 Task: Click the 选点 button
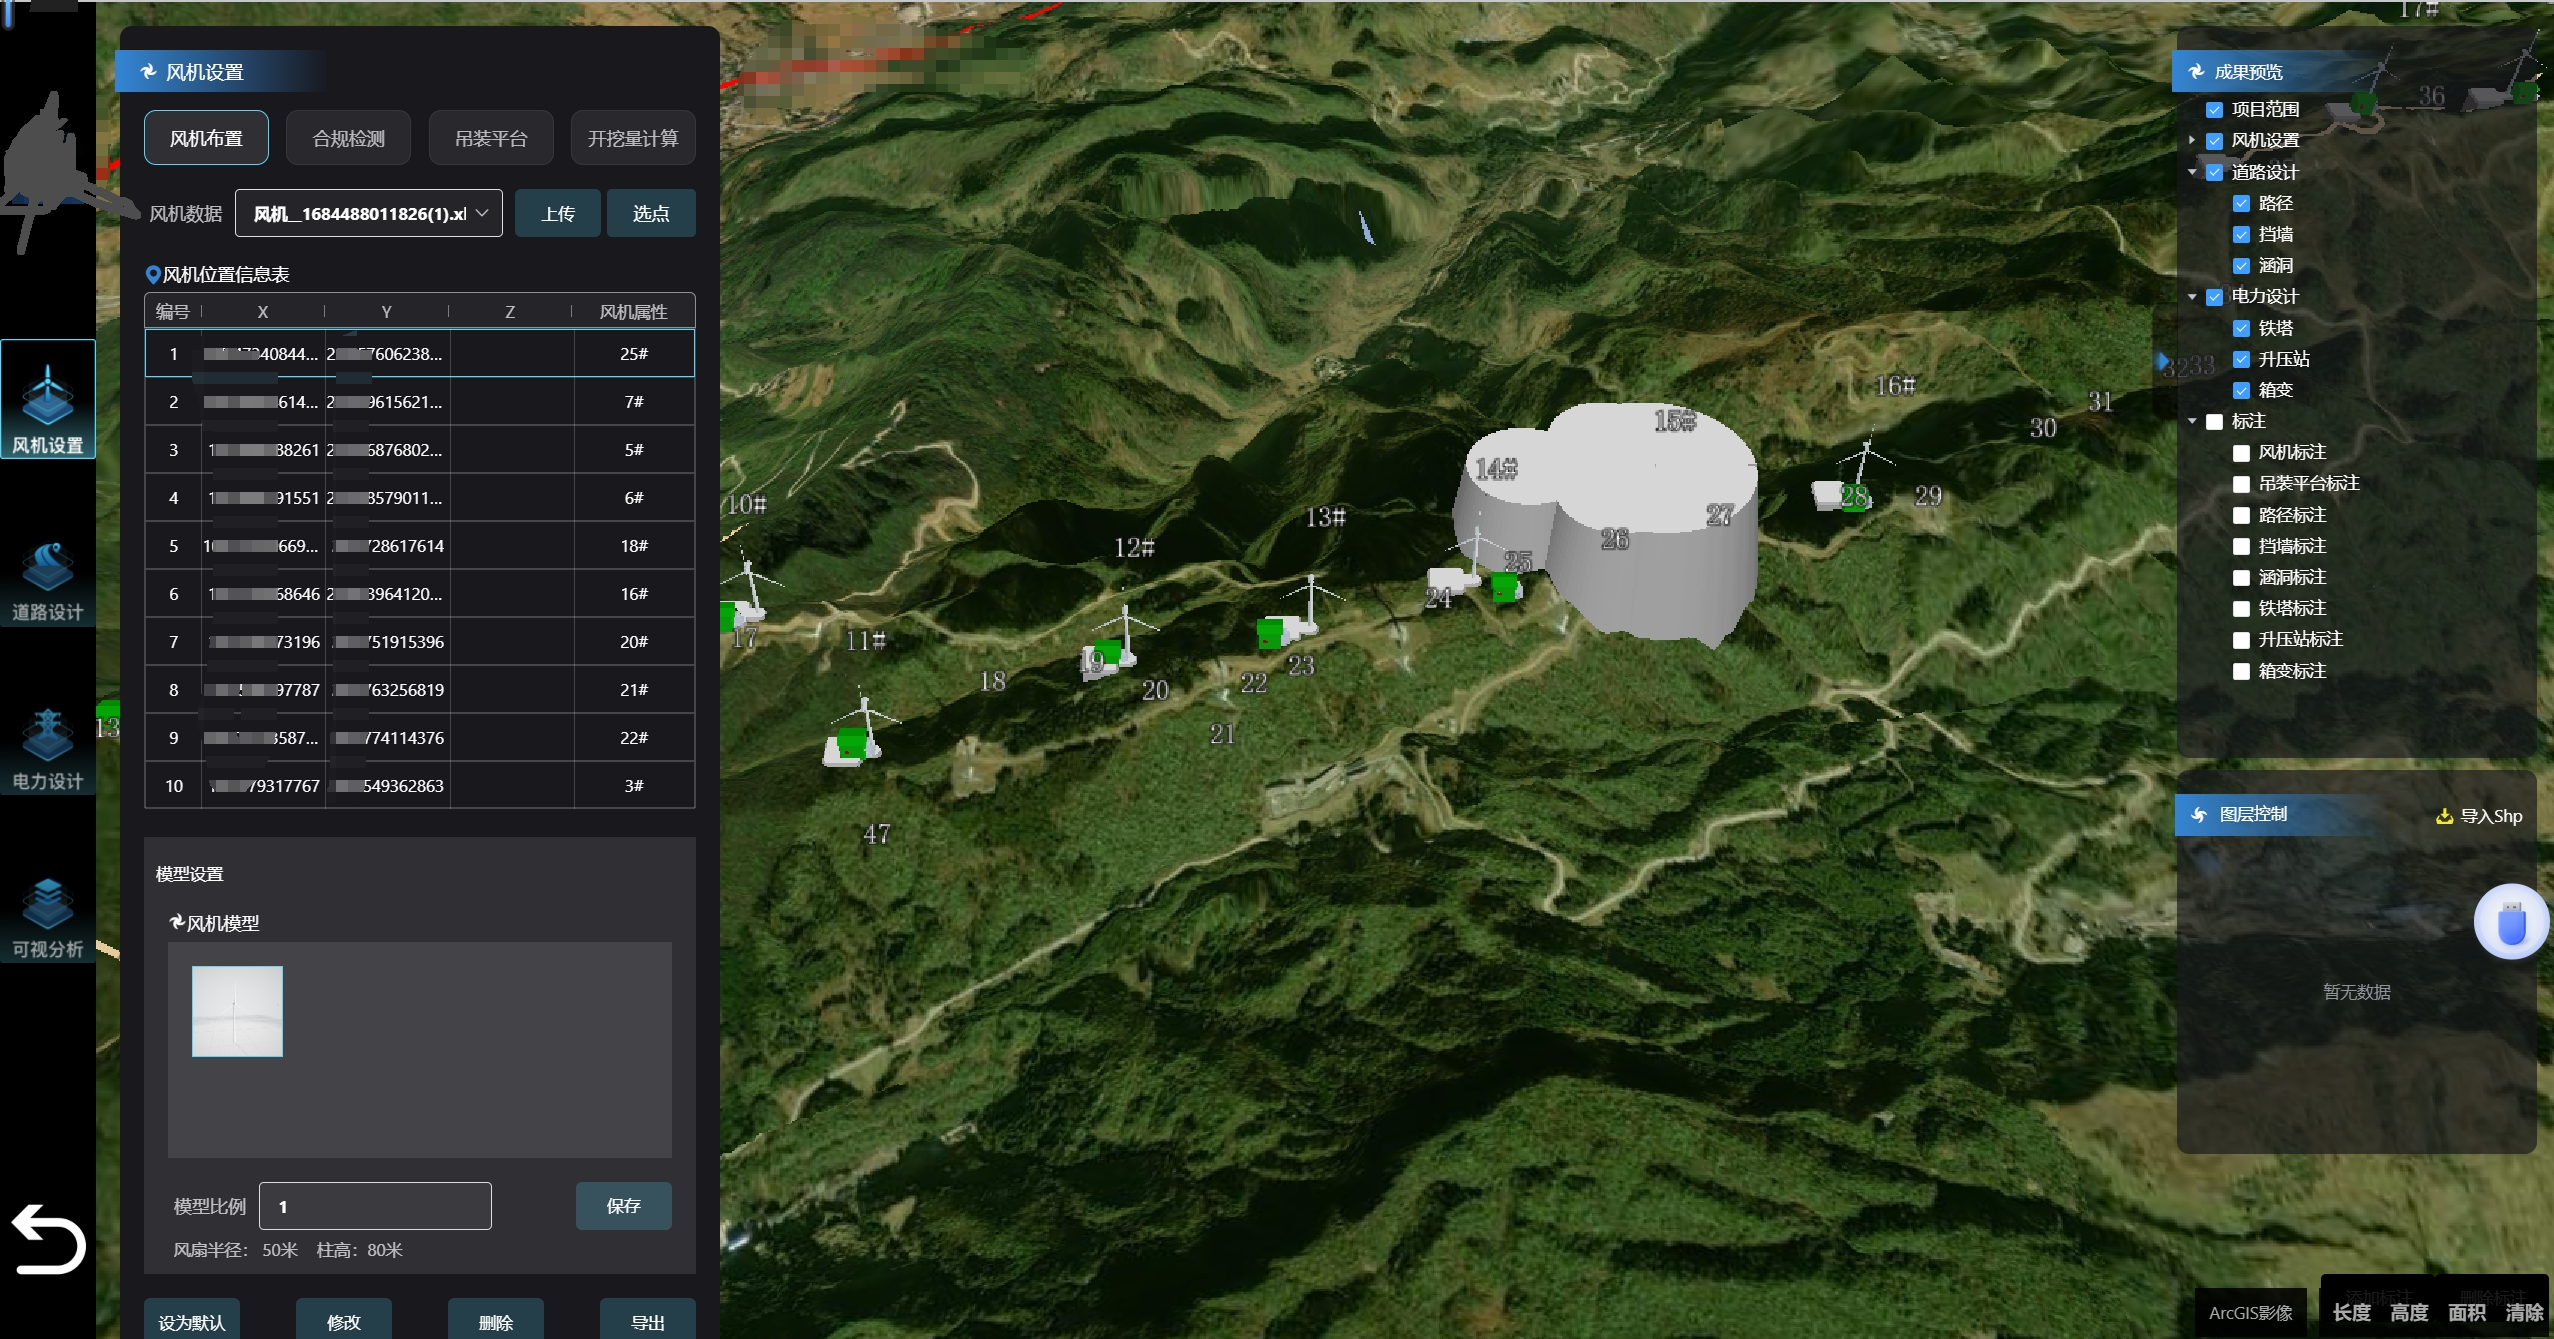[x=651, y=213]
